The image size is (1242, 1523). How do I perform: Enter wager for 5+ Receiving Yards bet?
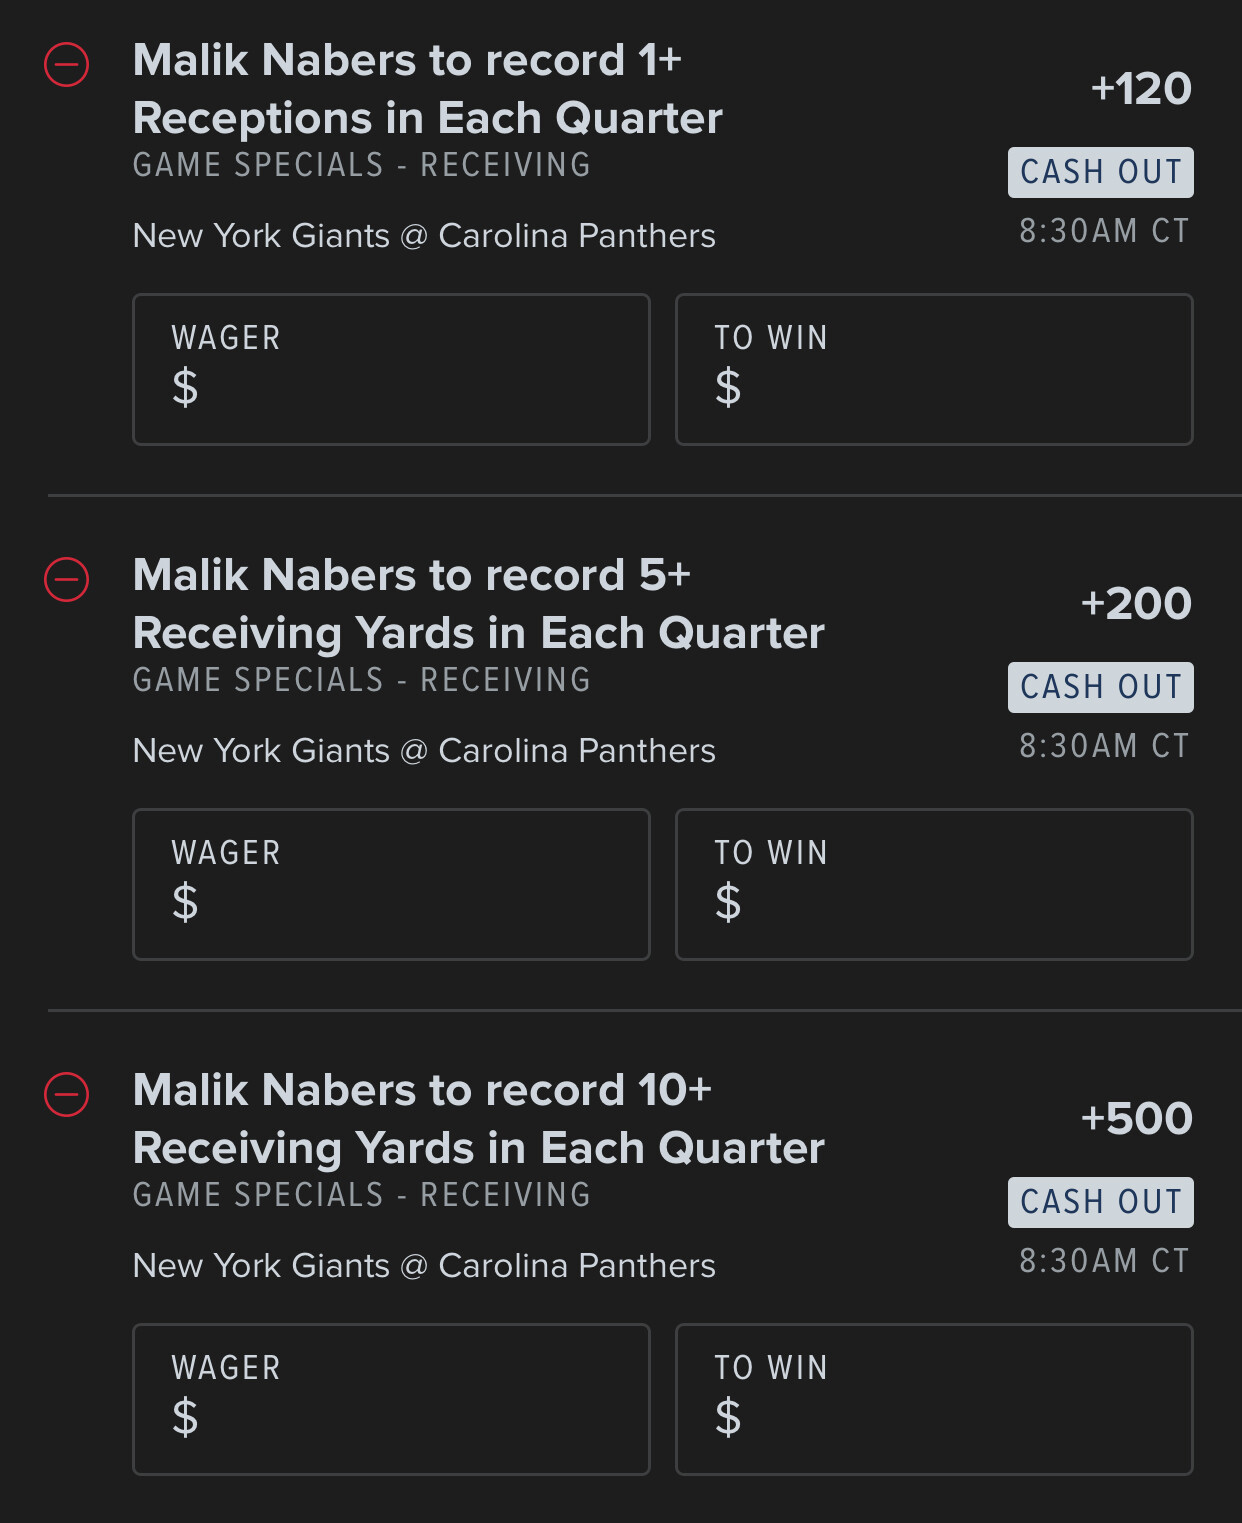pos(391,884)
